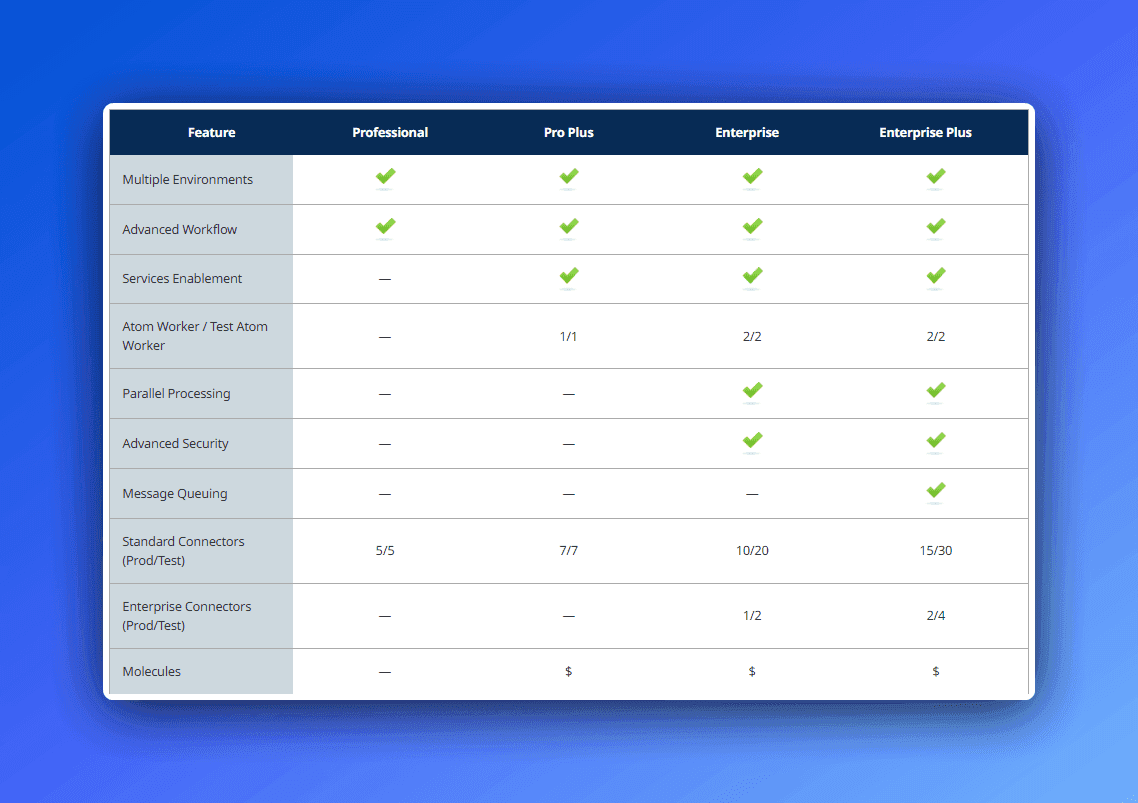Image resolution: width=1138 pixels, height=803 pixels.
Task: Click Pro Plus checkmark for Services Enablement
Action: point(569,276)
